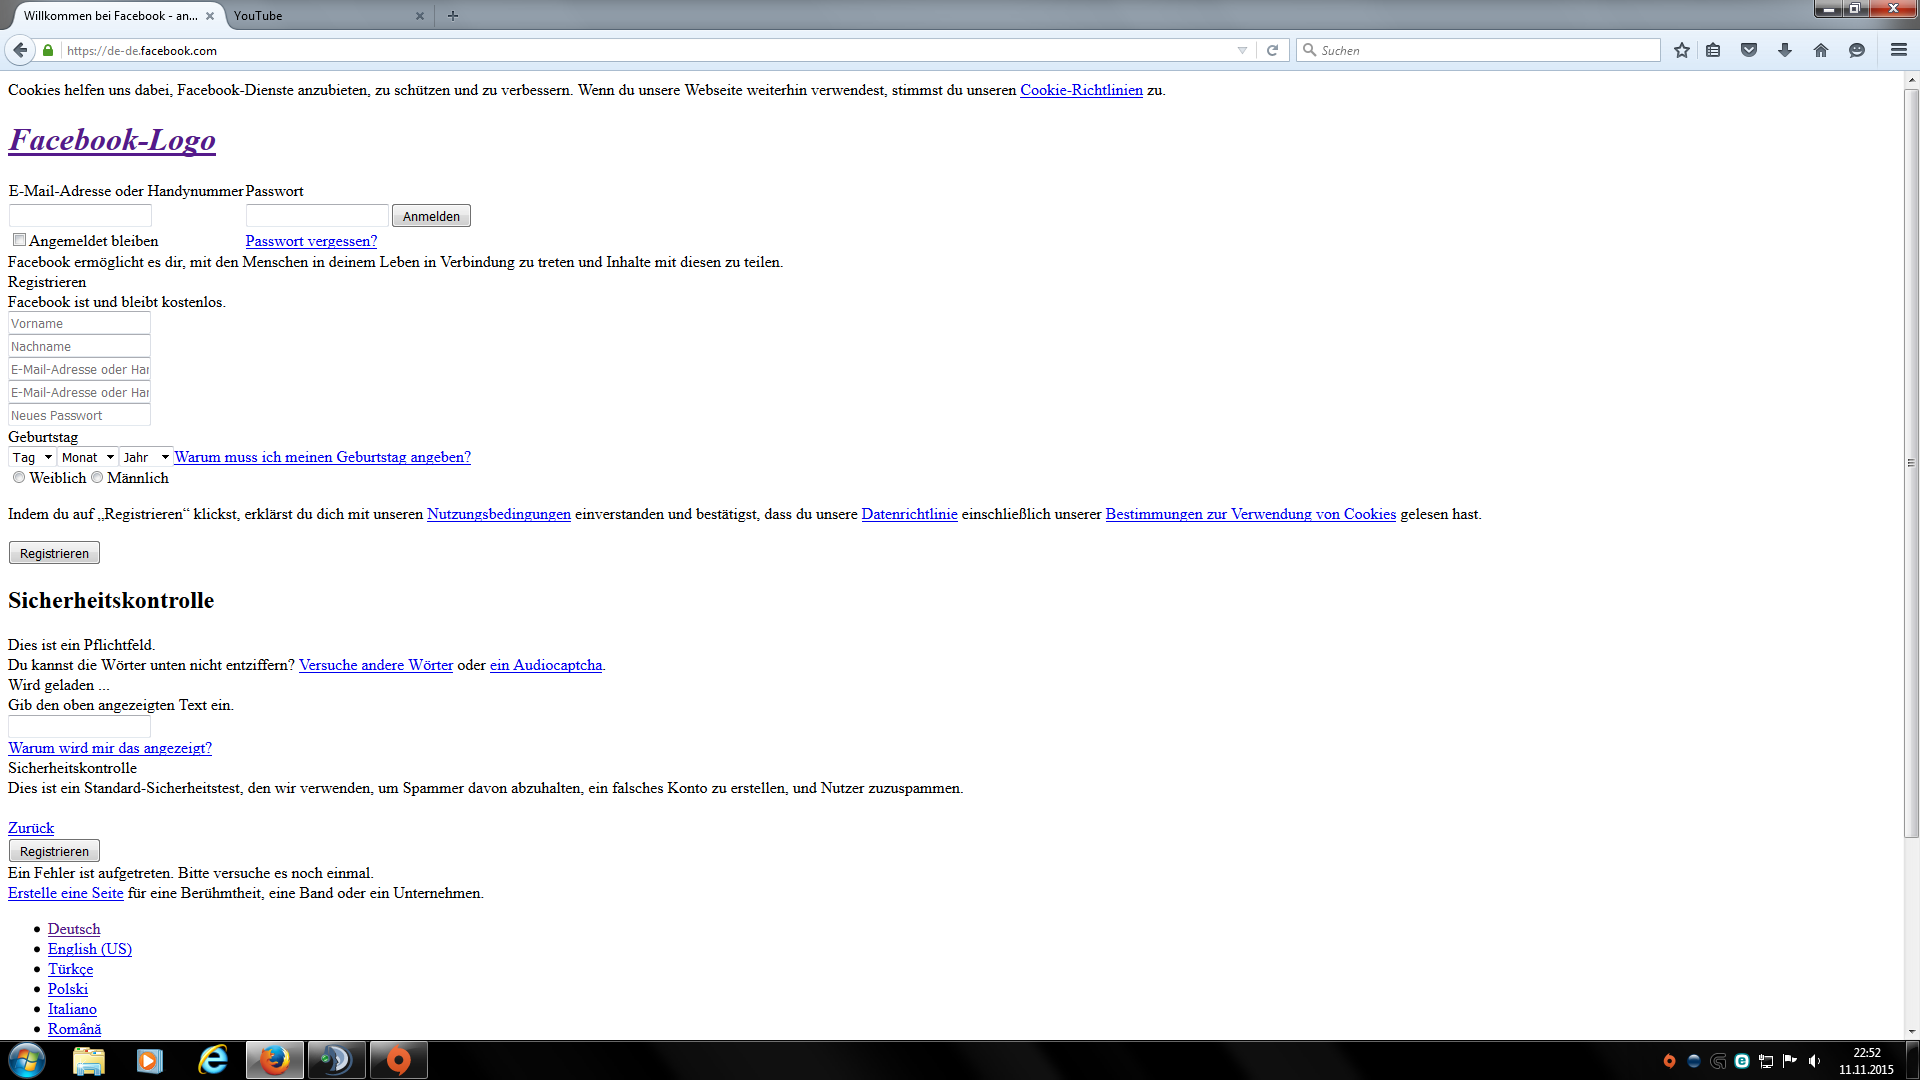Open the downloads arrow icon
Viewport: 1920px width, 1080px height.
click(1785, 50)
